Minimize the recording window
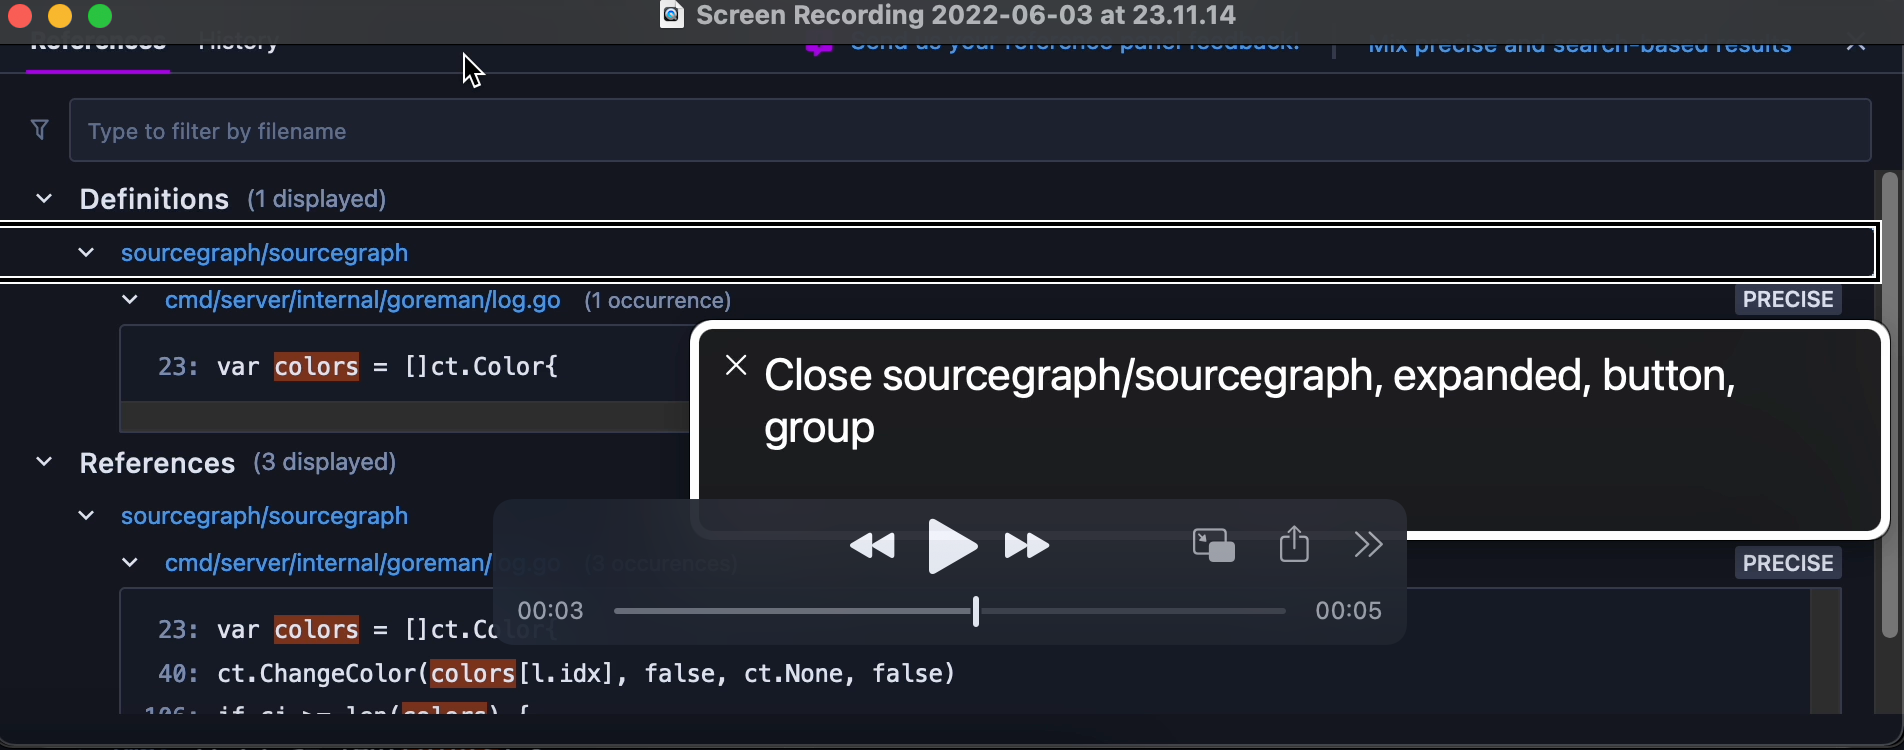Screen dimensions: 1904x750 click(60, 16)
